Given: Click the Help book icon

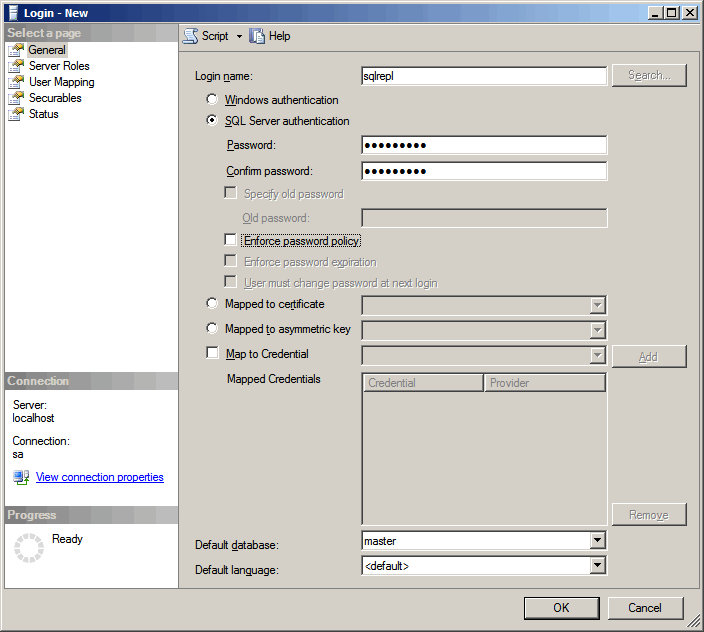Looking at the screenshot, I should coord(257,36).
